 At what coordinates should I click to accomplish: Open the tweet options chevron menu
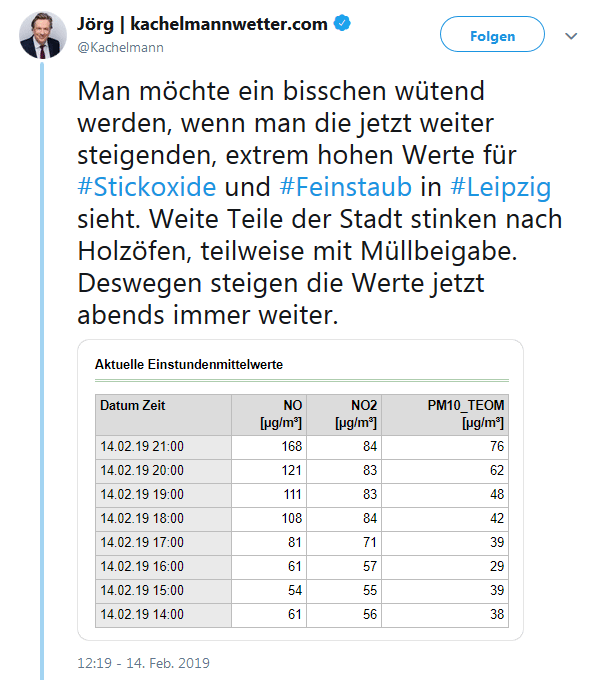click(571, 36)
